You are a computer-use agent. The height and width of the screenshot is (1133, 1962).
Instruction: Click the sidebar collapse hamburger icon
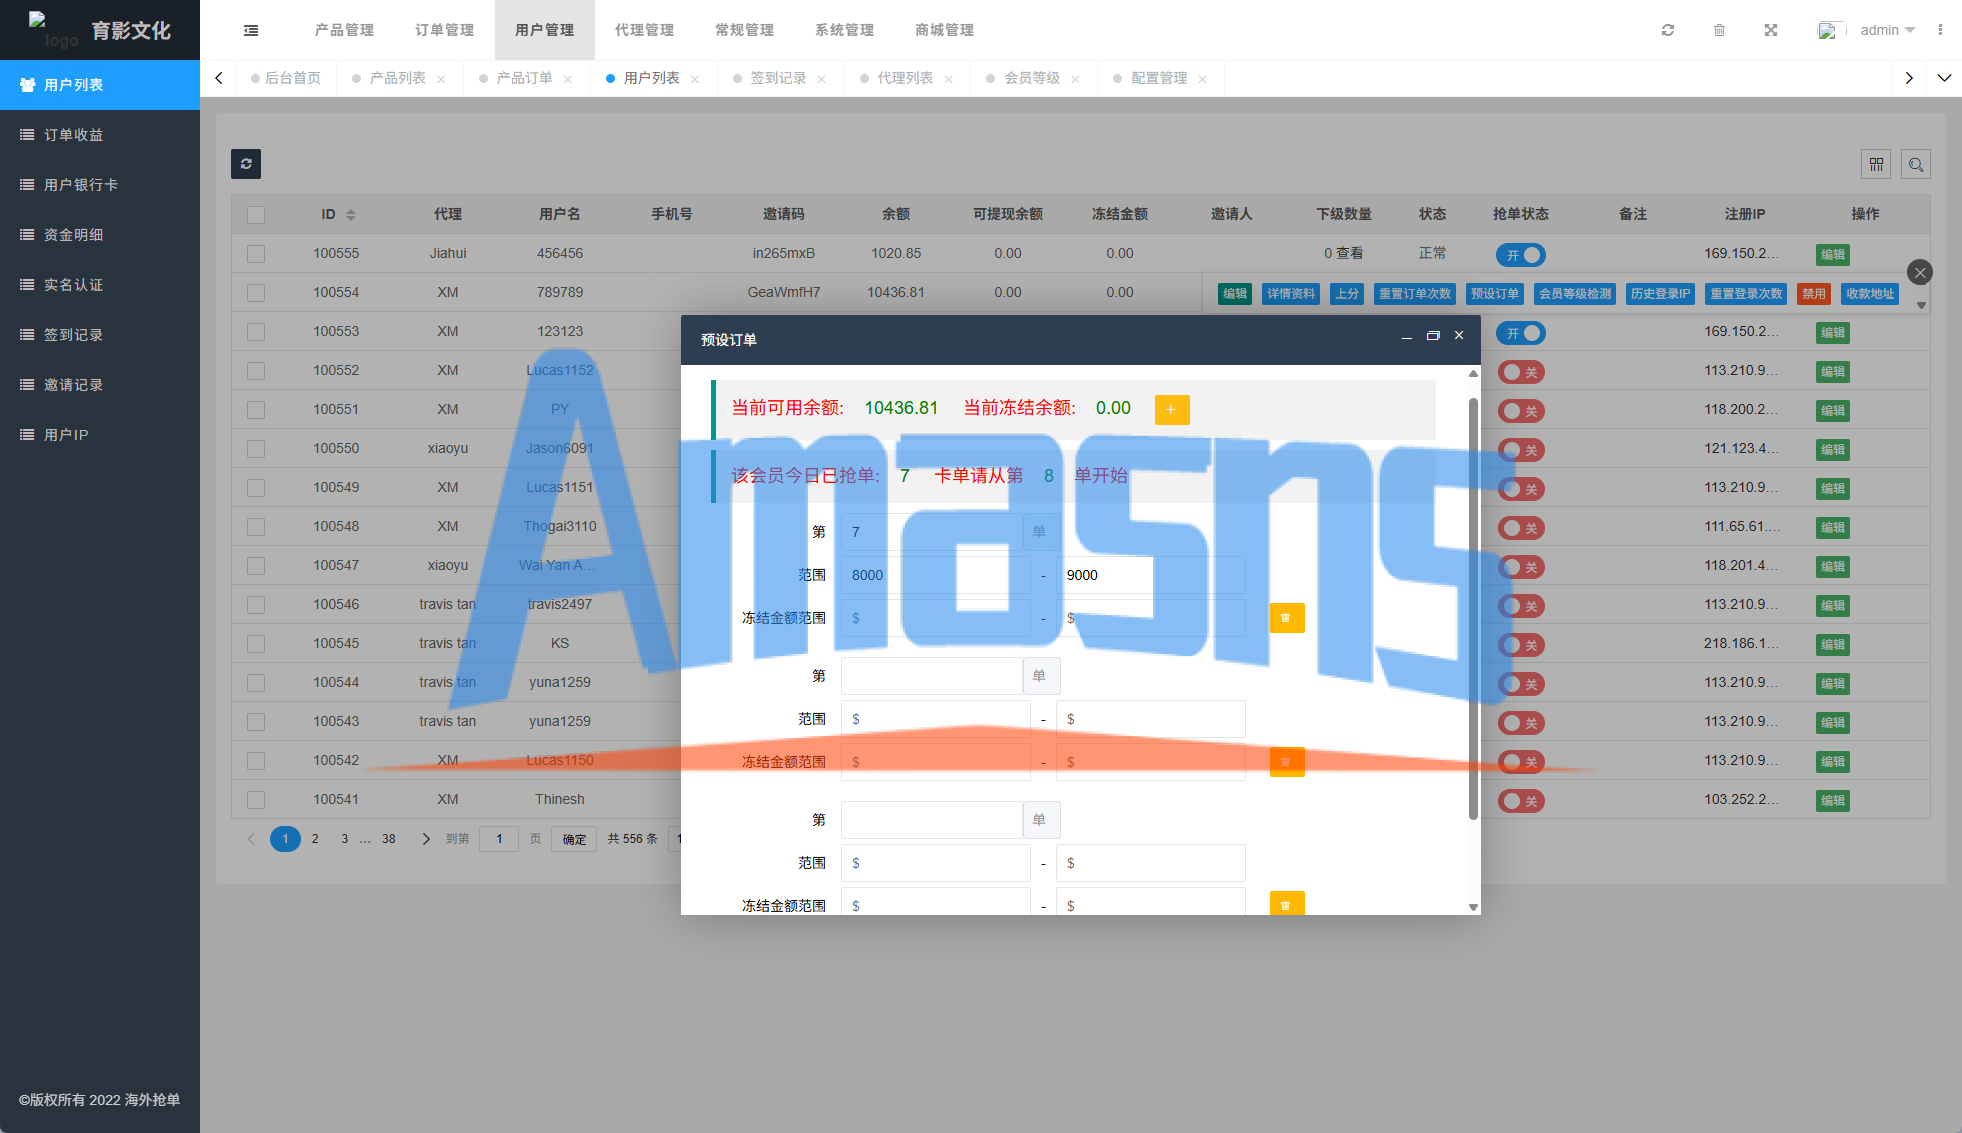[251, 30]
